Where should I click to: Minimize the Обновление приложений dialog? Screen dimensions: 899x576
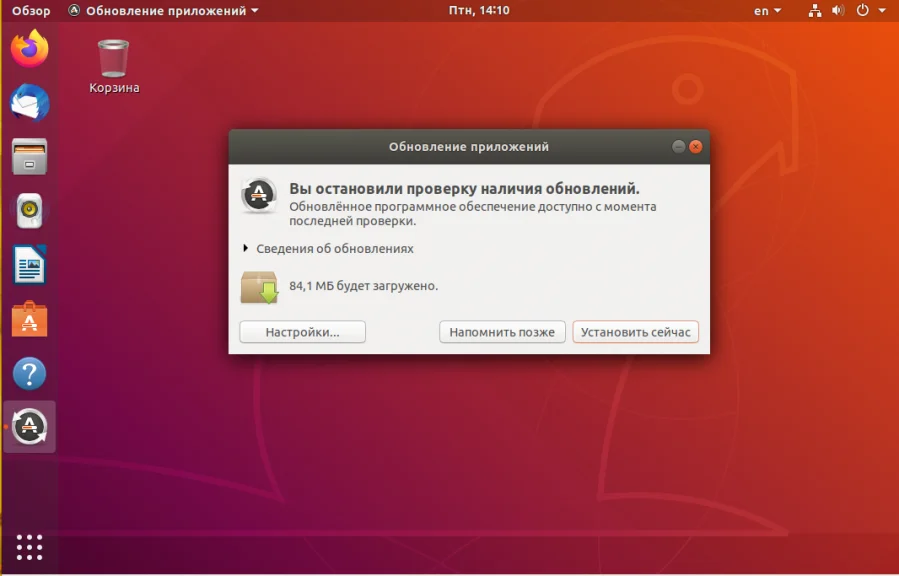coord(678,147)
